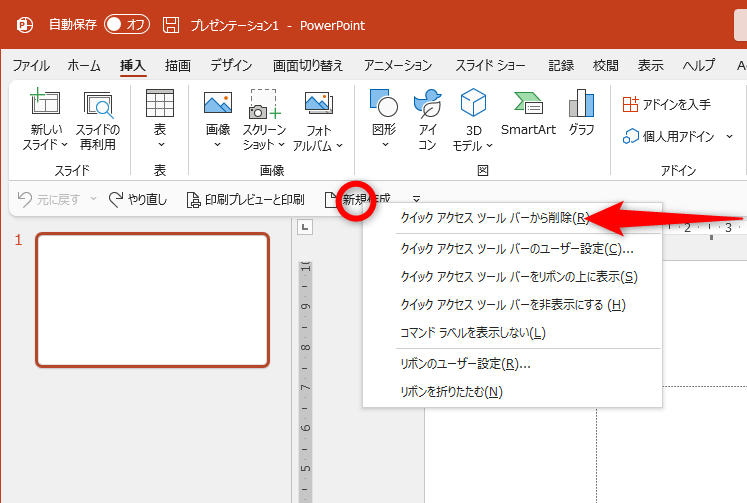This screenshot has width=747, height=503.
Task: Open the Quick Access Toolbar customize arrow
Action: click(416, 199)
